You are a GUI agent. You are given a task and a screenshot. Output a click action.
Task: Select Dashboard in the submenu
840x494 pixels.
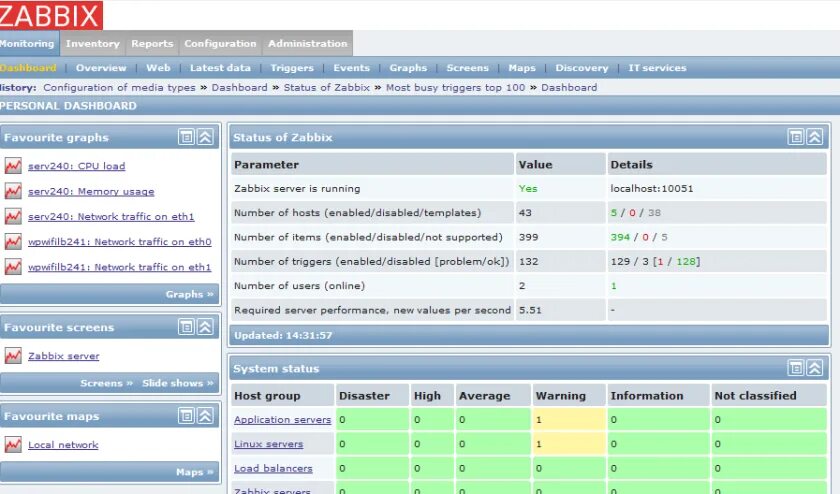tap(28, 68)
